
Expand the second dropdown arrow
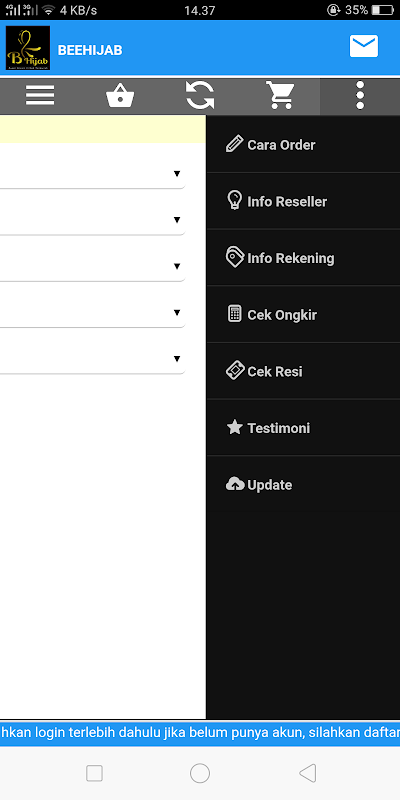[177, 220]
